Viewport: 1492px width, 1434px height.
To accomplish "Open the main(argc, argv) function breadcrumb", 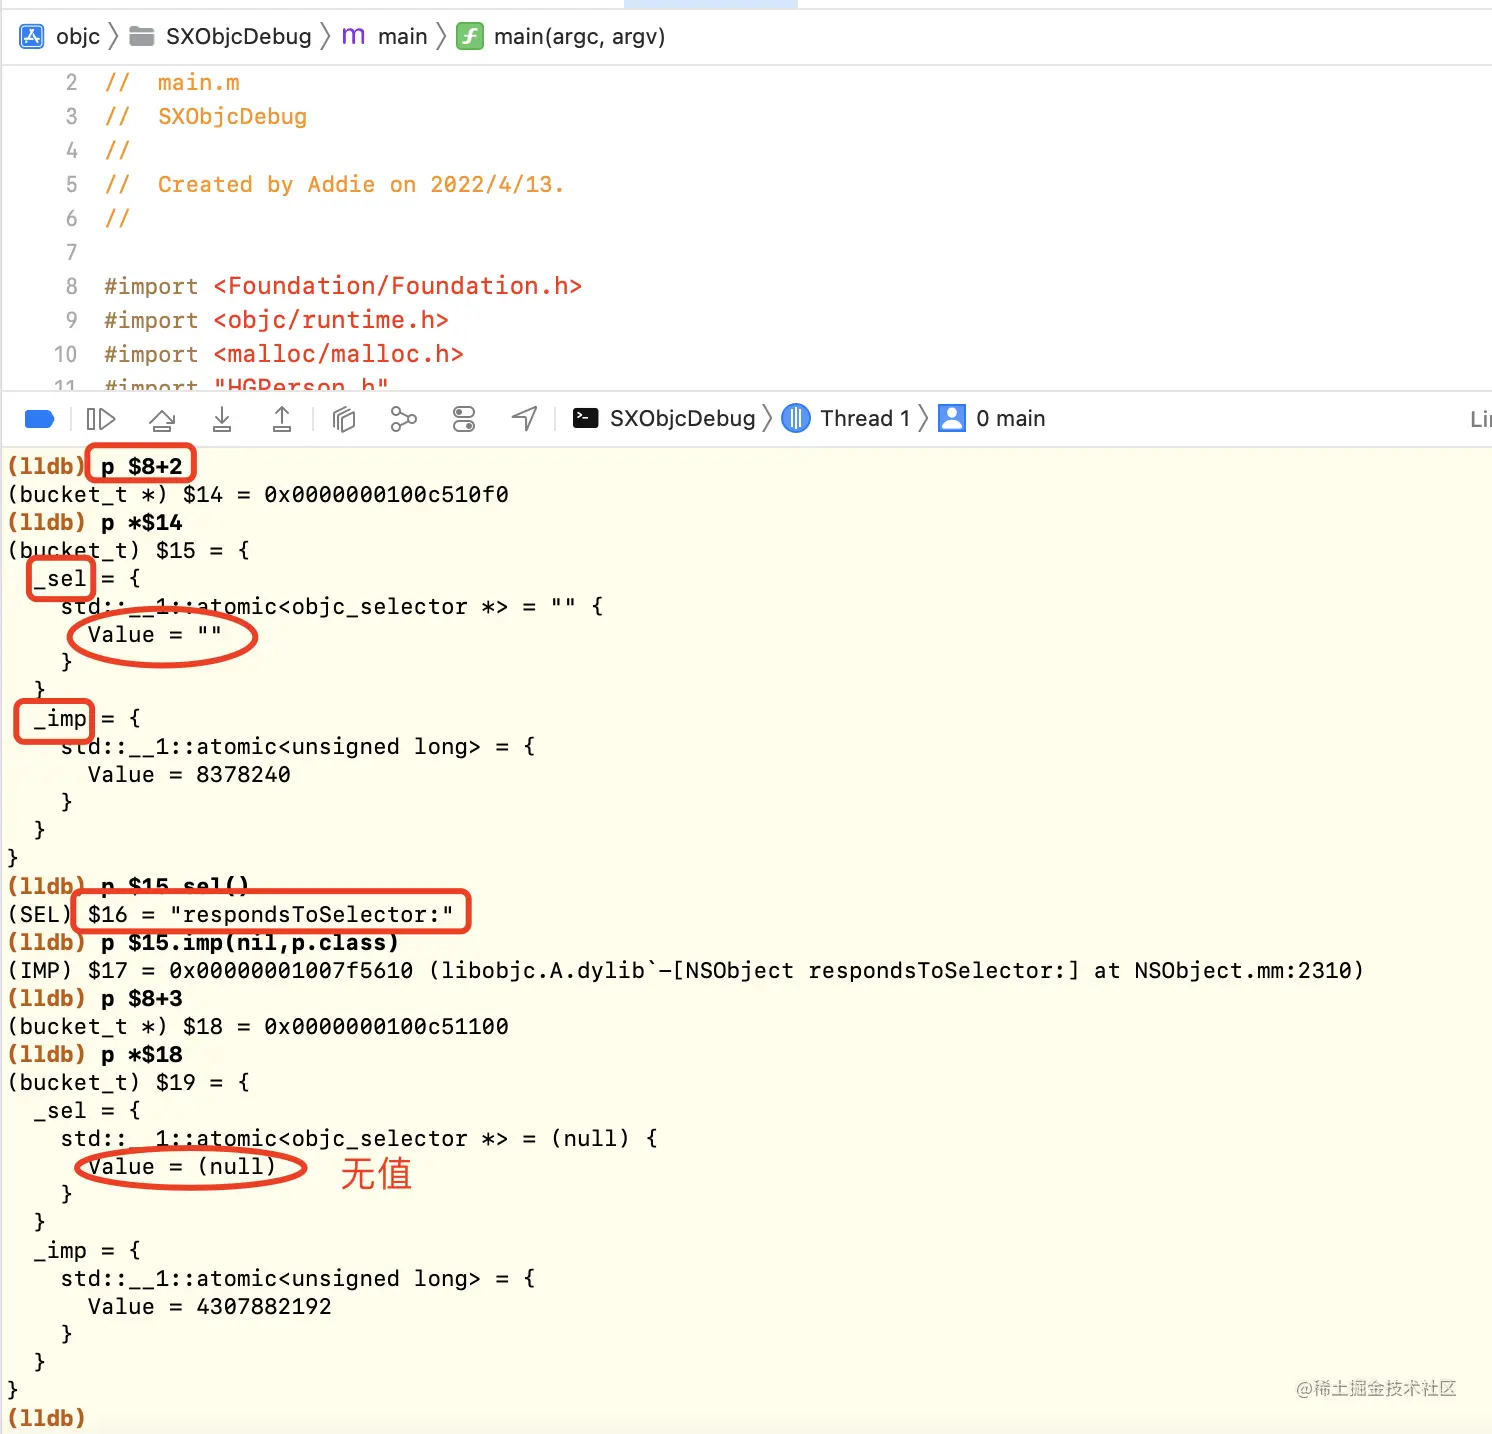I will [561, 37].
